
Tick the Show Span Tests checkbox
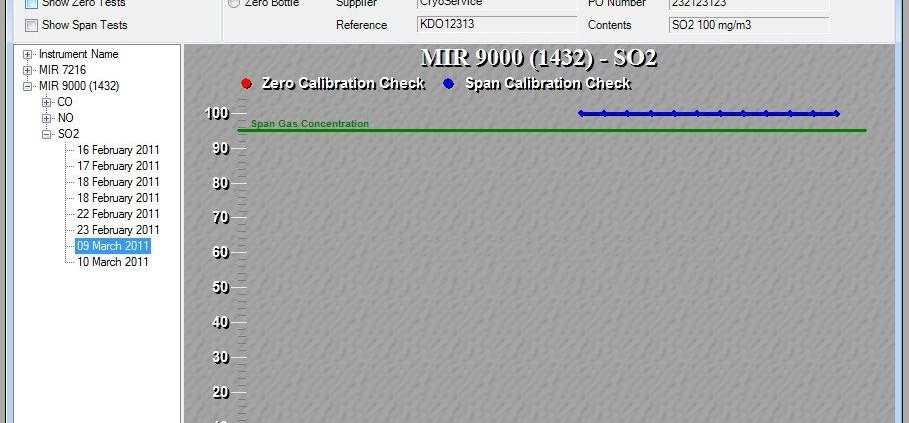(32, 25)
